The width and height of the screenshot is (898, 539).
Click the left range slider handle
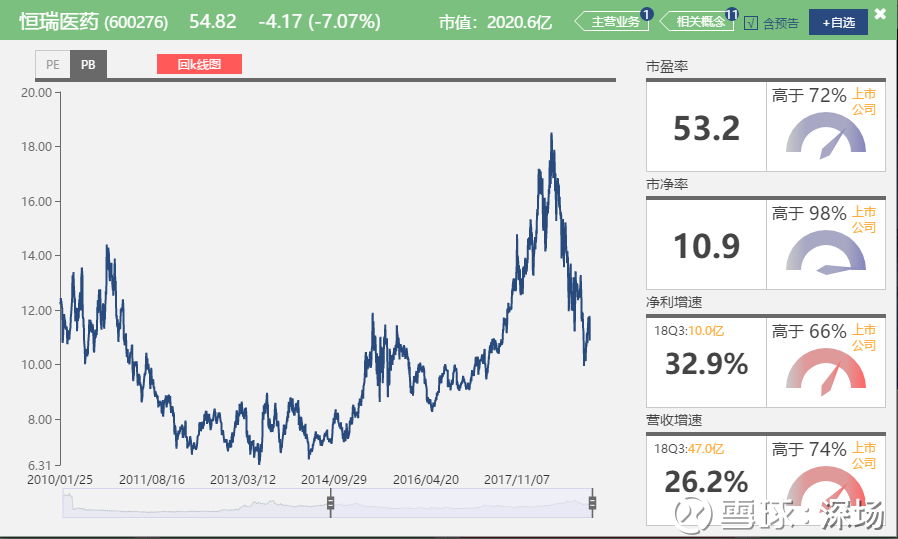[330, 503]
